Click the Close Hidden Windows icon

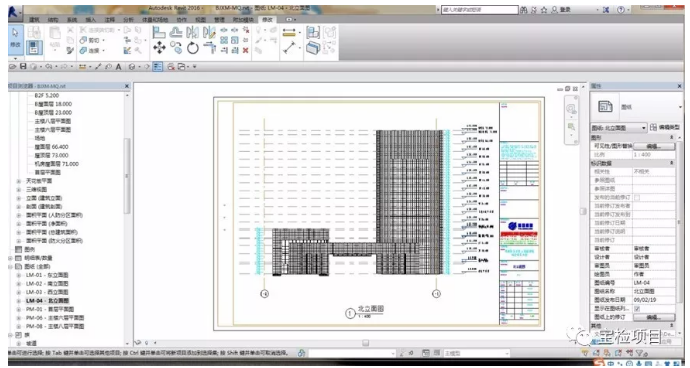[x=170, y=67]
